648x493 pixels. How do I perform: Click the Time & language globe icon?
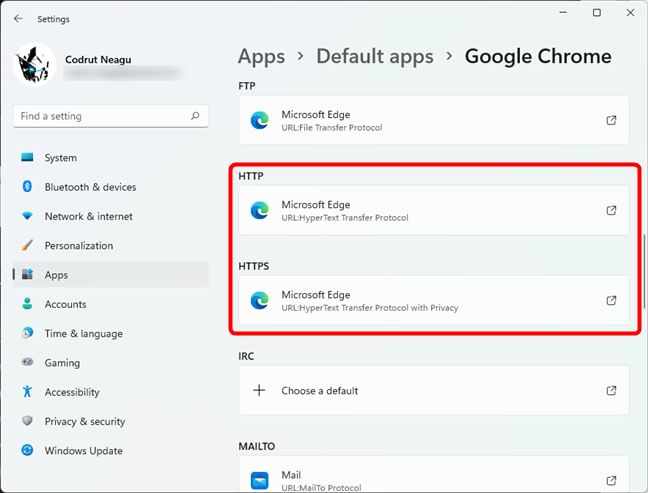point(27,333)
